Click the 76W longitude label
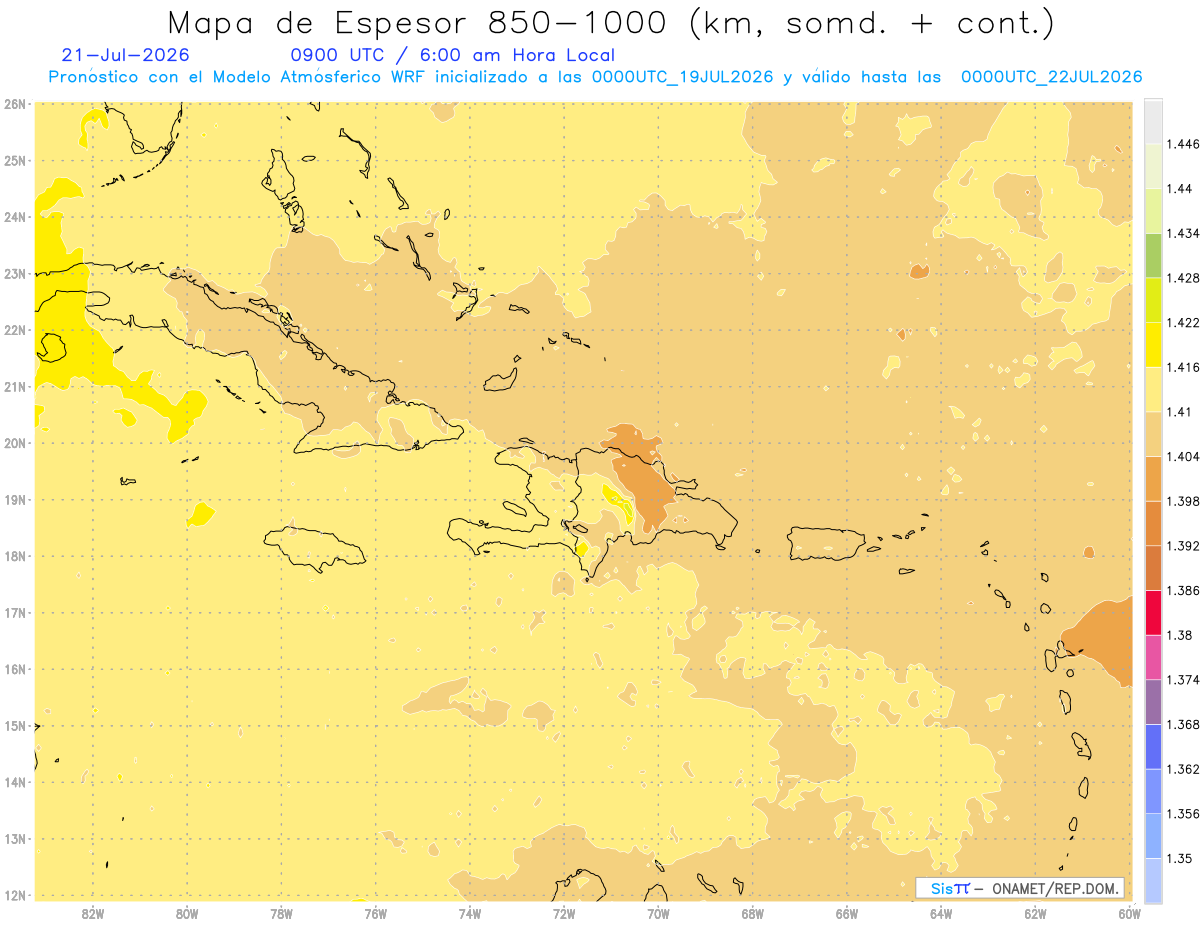Viewport: 1200px width, 927px height. point(375,913)
